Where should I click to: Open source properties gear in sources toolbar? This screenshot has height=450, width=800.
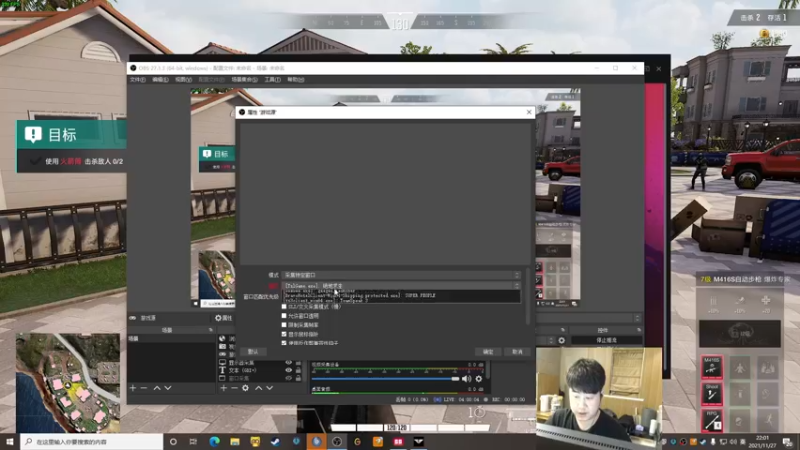tap(245, 388)
